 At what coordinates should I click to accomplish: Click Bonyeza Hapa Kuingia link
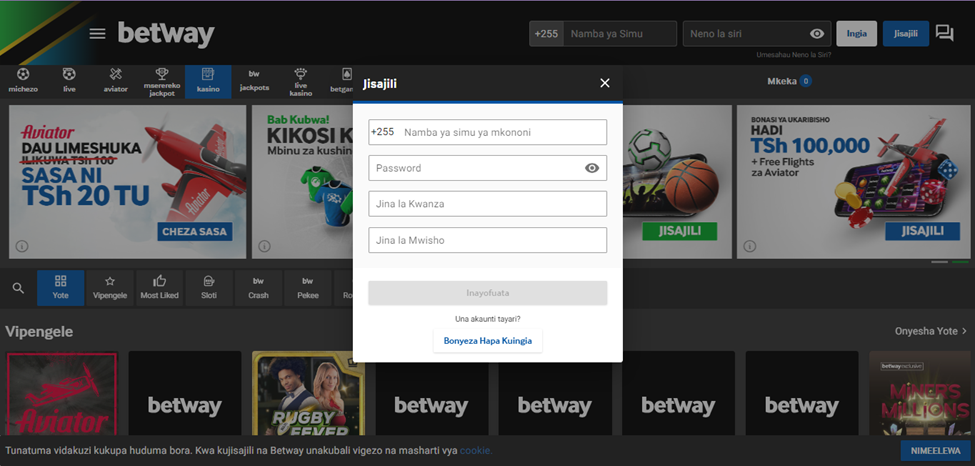click(488, 341)
